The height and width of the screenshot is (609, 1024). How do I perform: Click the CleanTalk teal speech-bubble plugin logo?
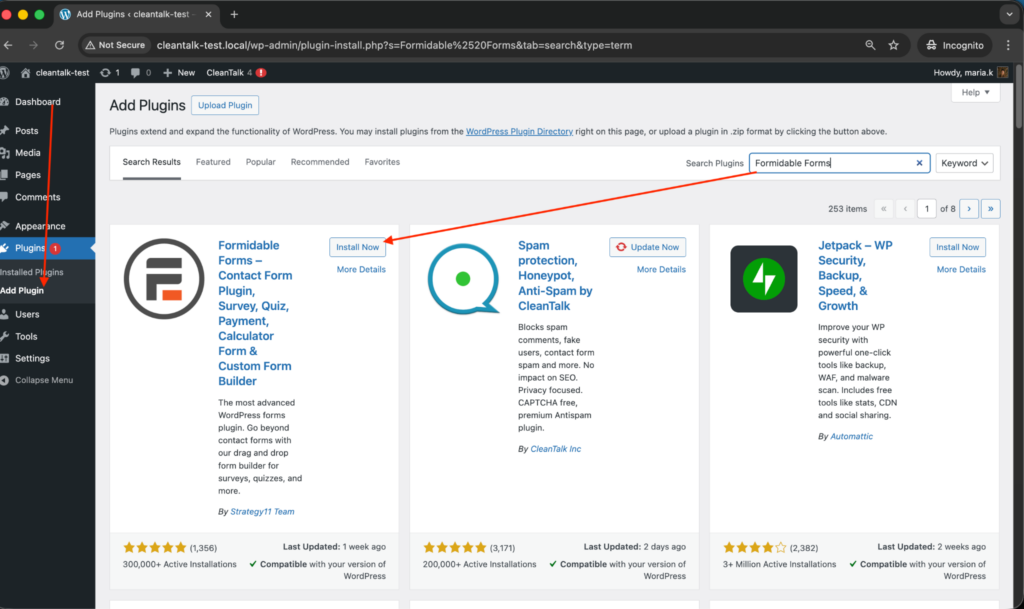click(463, 278)
